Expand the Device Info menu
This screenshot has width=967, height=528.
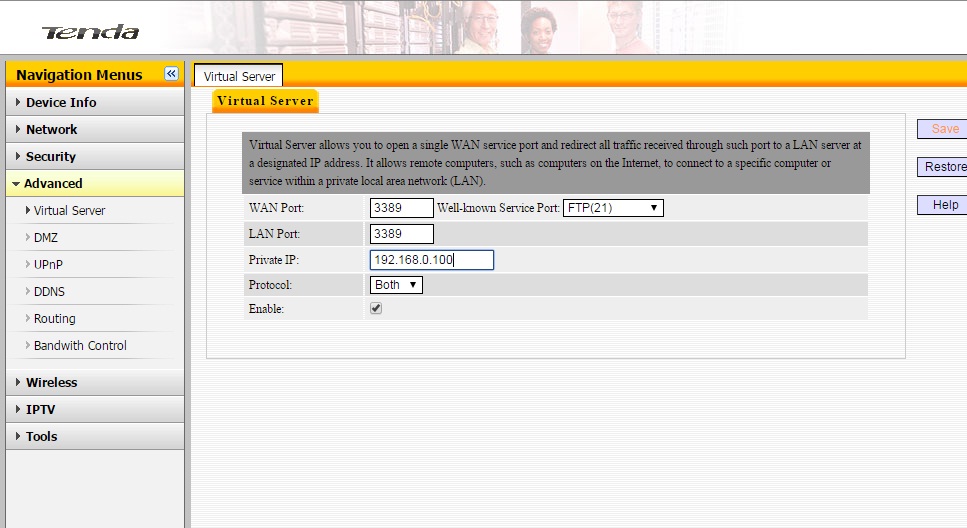(95, 102)
